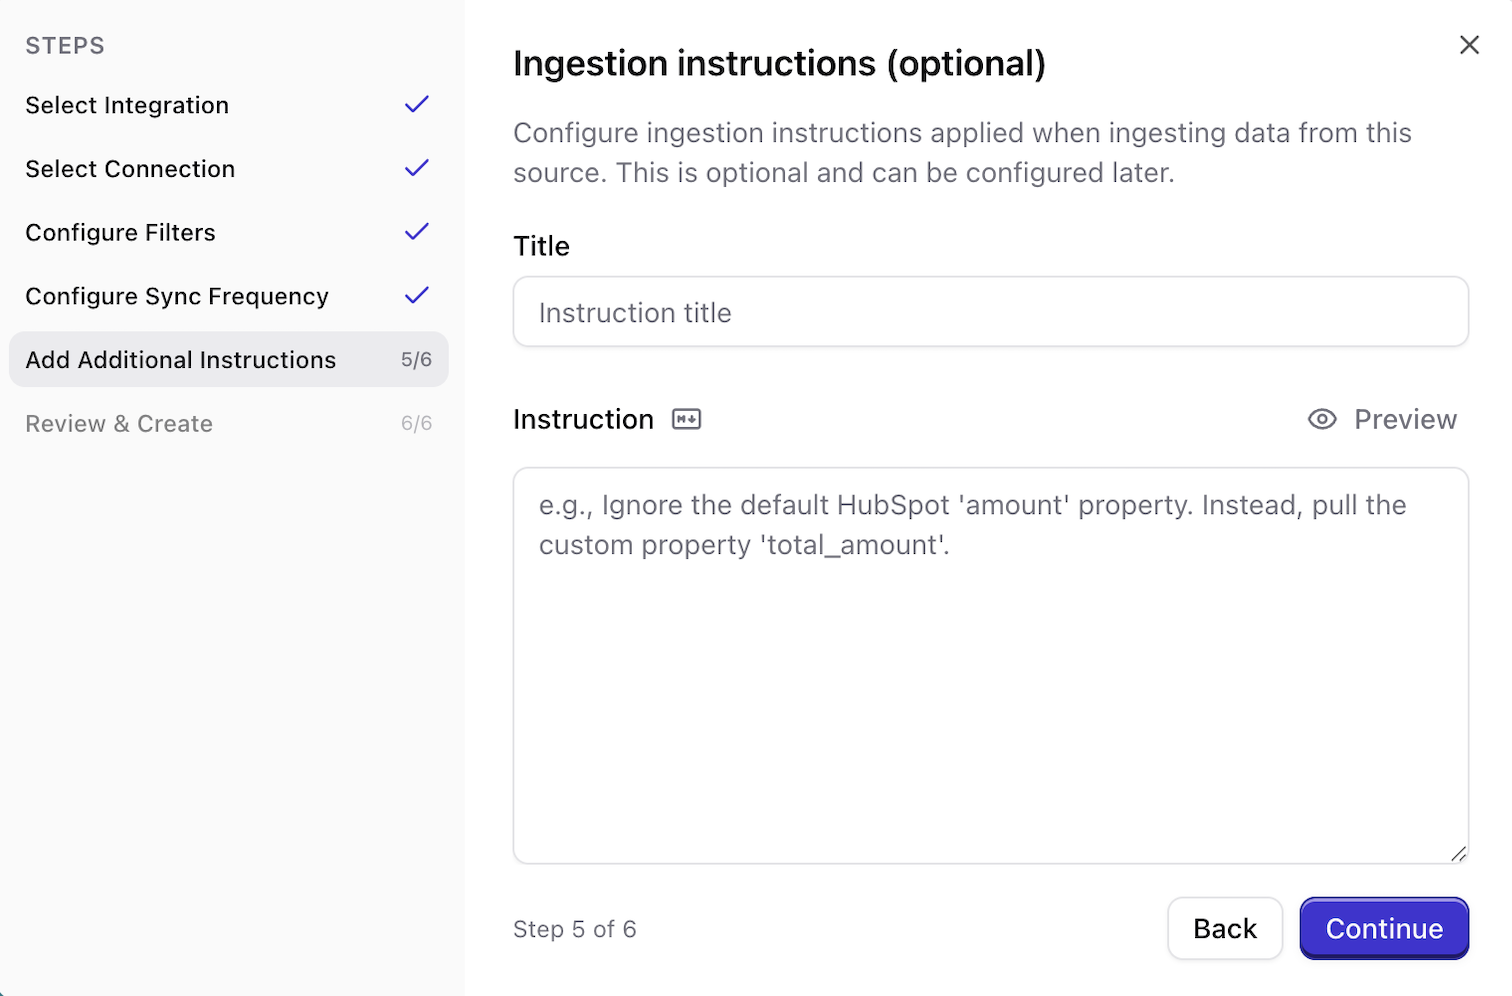1512x996 pixels.
Task: Toggle the instruction Preview mode
Action: (x=1405, y=419)
